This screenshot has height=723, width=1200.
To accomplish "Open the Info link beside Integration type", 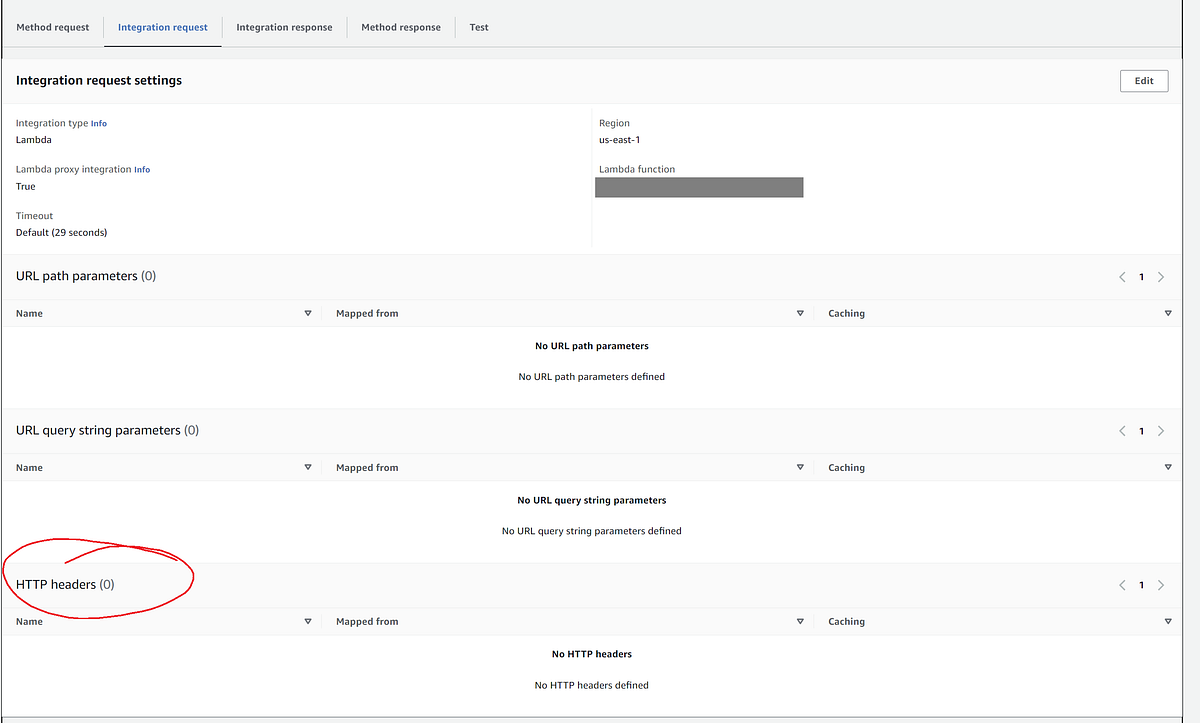I will point(98,122).
